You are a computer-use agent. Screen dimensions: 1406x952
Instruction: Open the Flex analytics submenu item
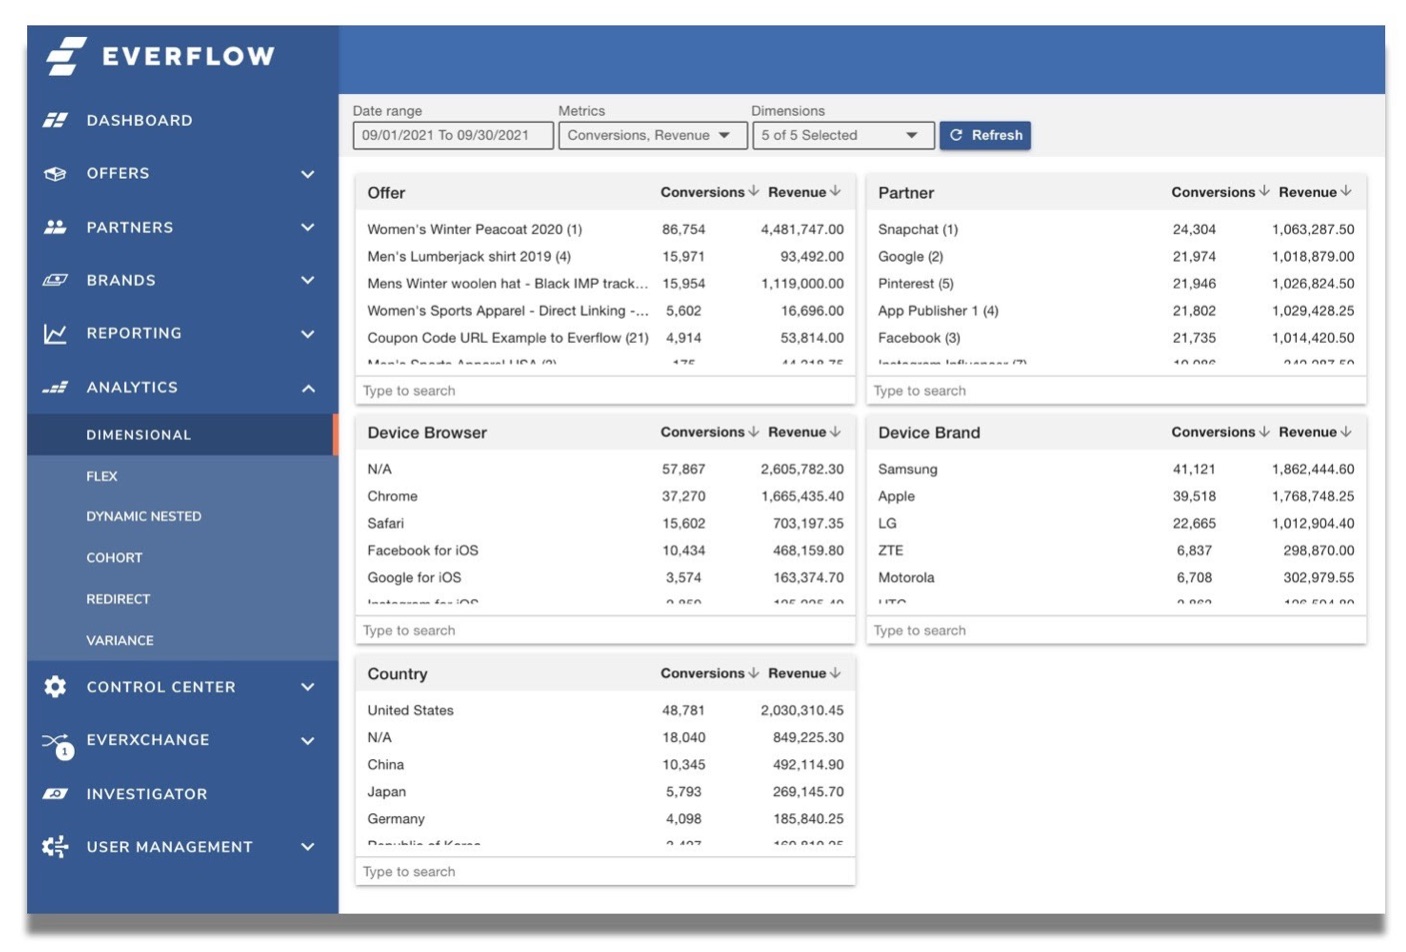point(102,476)
